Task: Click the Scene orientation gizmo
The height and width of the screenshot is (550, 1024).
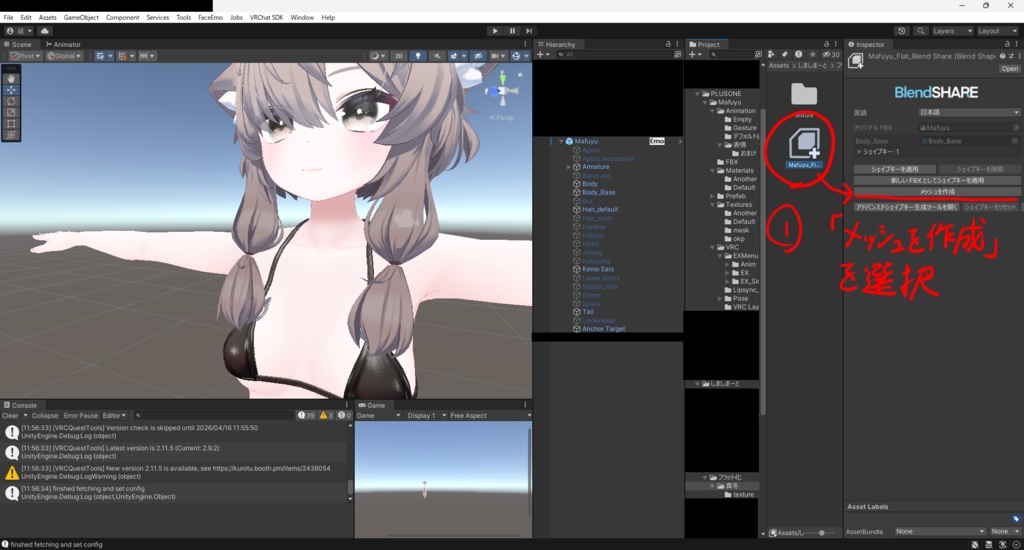Action: (x=502, y=91)
